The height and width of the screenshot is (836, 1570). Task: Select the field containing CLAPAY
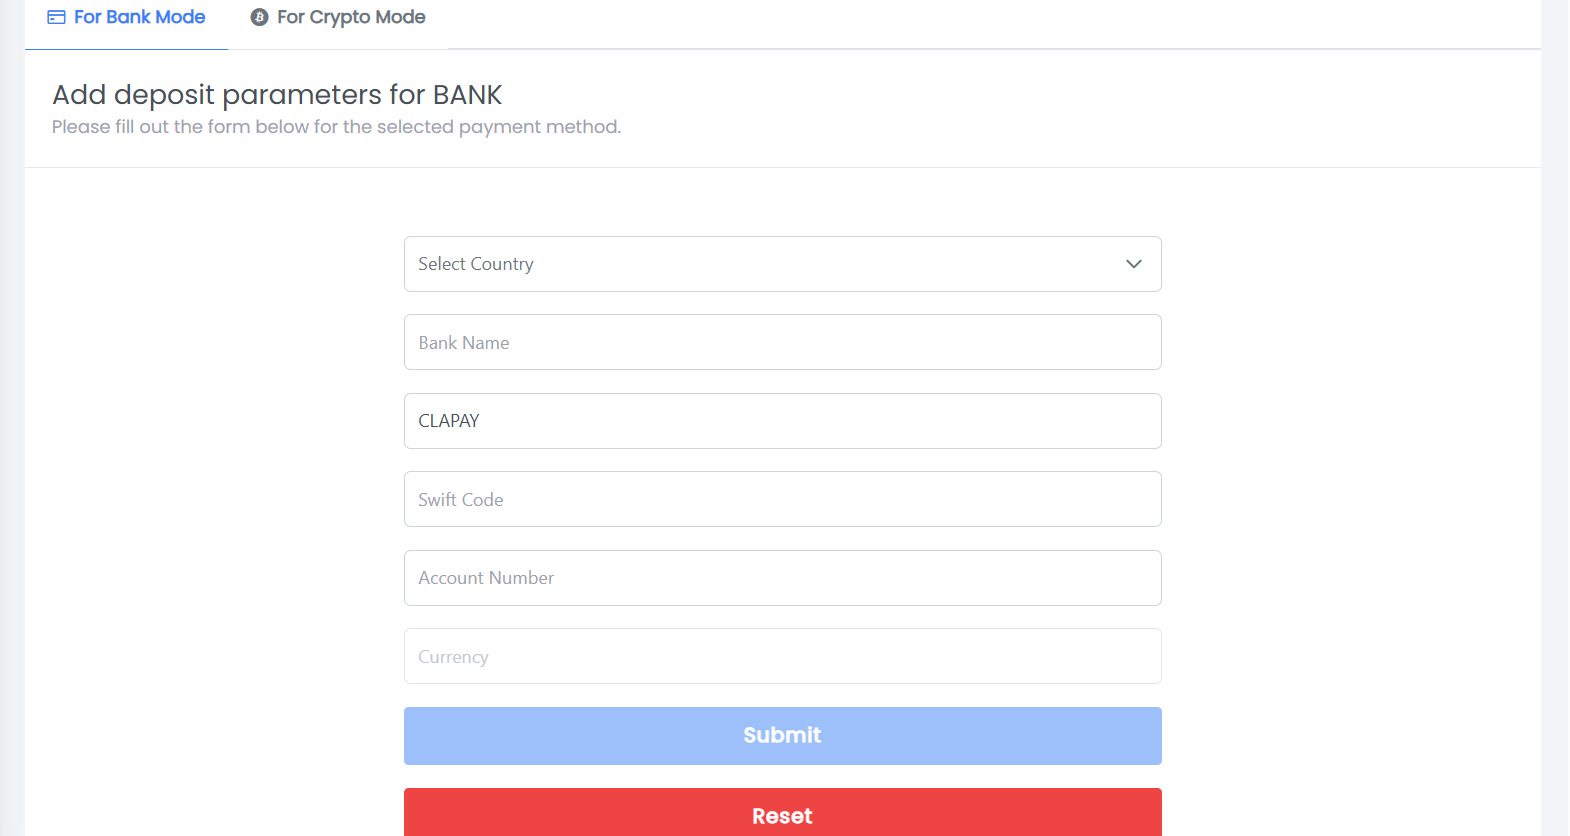click(x=782, y=421)
